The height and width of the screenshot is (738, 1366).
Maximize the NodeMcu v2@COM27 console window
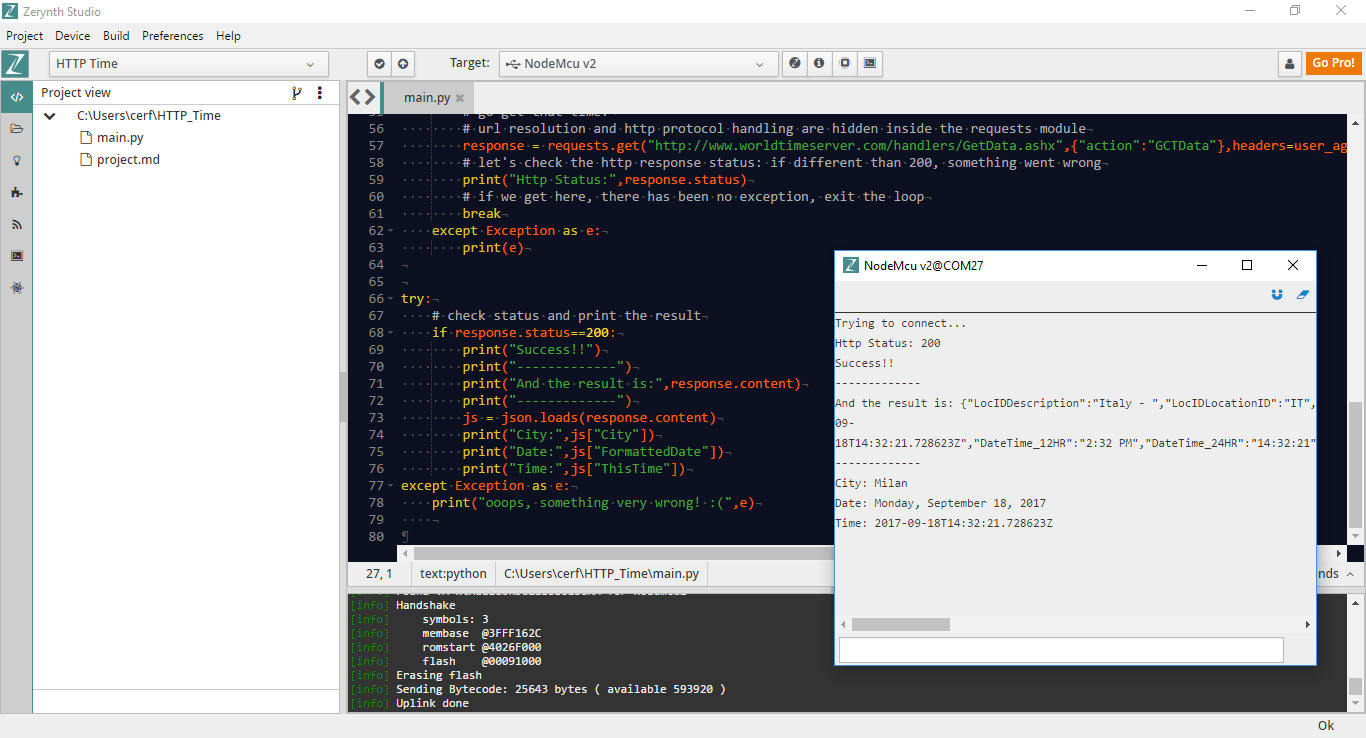click(x=1247, y=265)
